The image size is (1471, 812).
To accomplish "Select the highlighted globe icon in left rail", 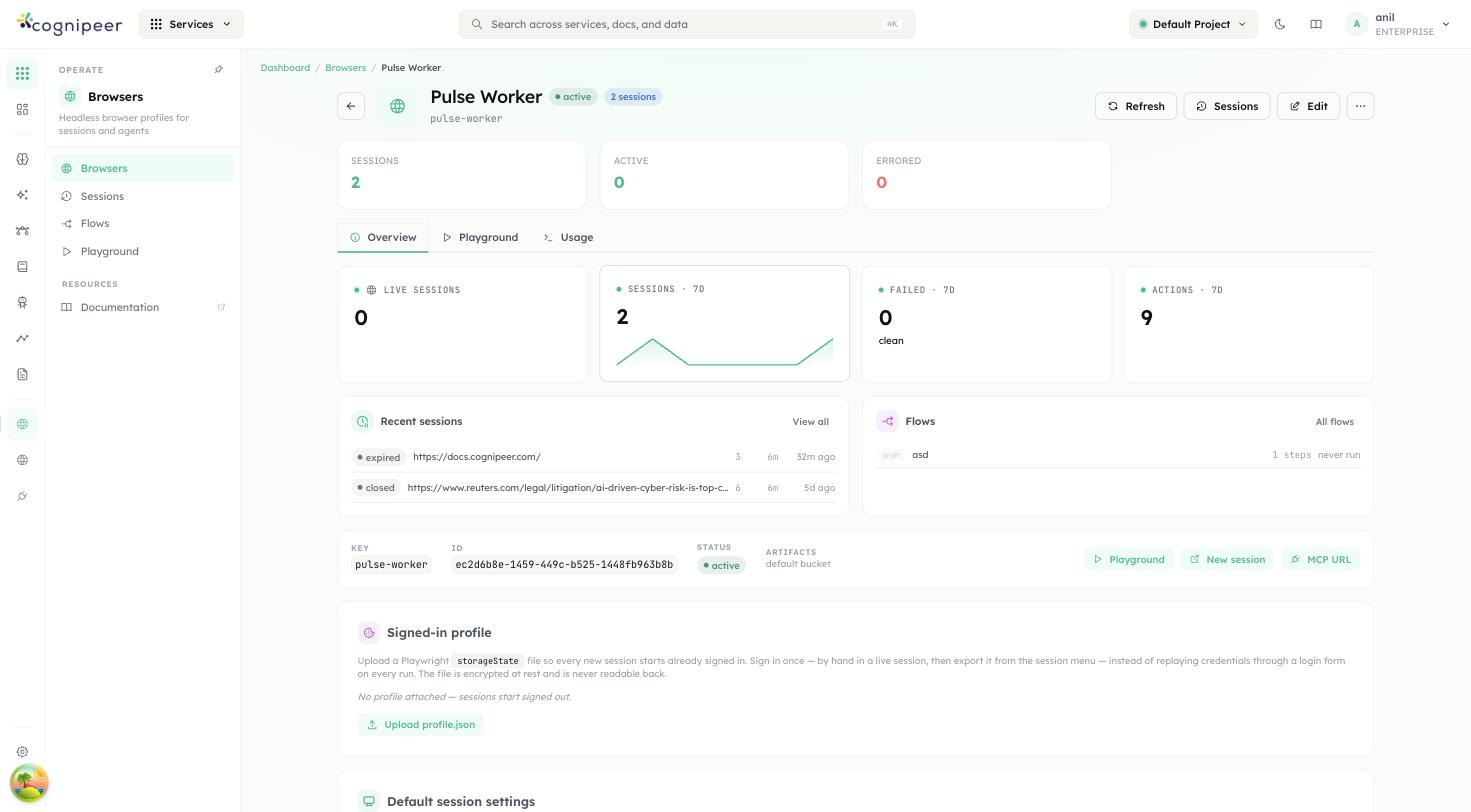I will pos(22,424).
